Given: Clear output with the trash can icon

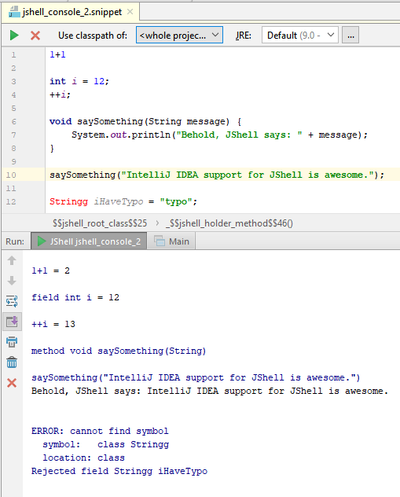Looking at the screenshot, I should click(x=12, y=362).
